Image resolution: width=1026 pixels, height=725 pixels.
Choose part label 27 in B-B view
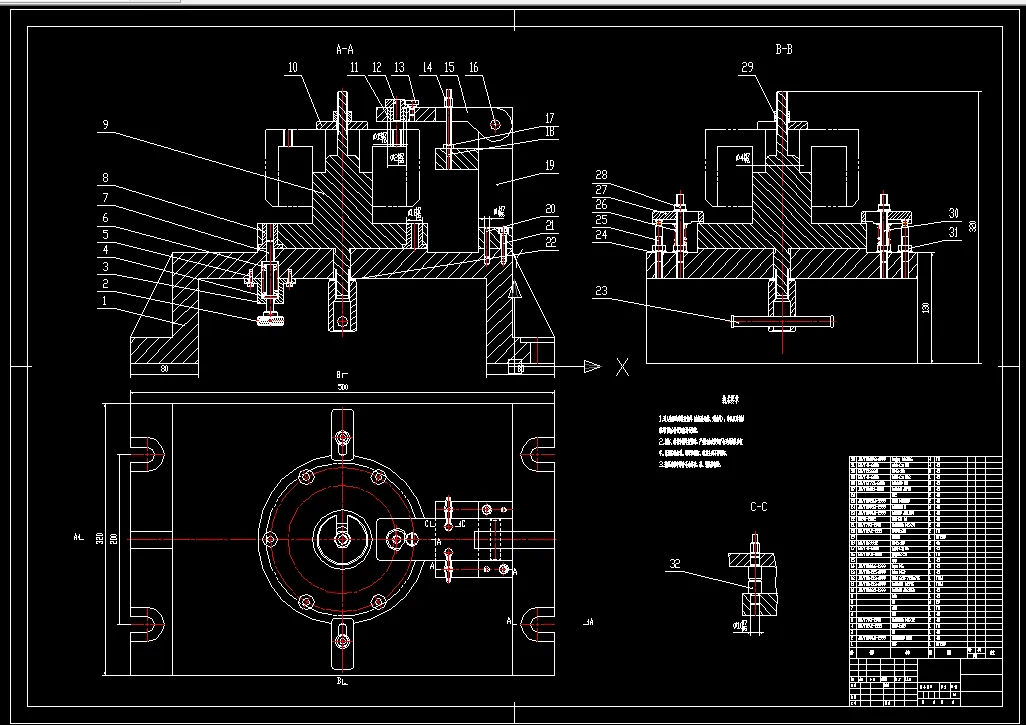pyautogui.click(x=601, y=190)
